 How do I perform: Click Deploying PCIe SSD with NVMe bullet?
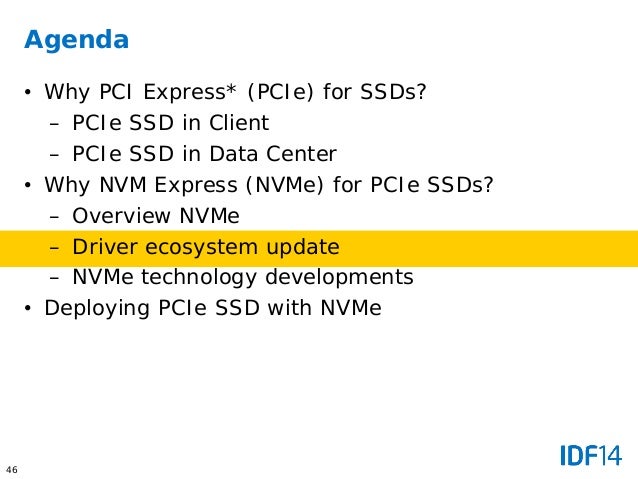point(213,308)
